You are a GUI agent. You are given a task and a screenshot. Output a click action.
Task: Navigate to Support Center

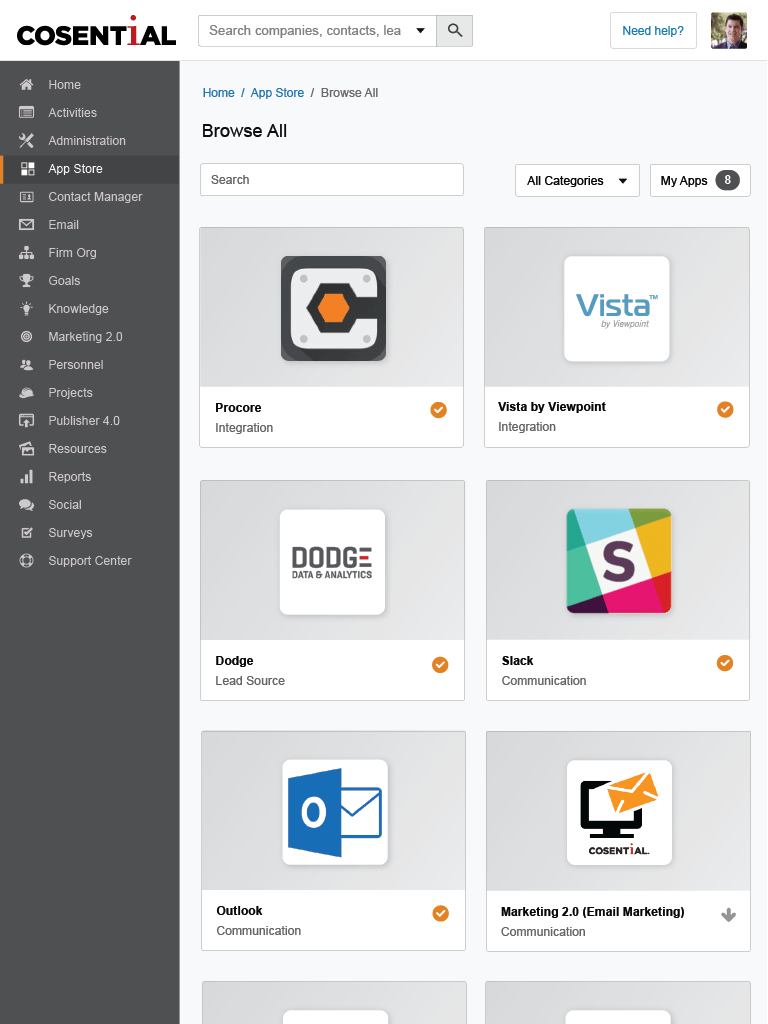pos(89,561)
